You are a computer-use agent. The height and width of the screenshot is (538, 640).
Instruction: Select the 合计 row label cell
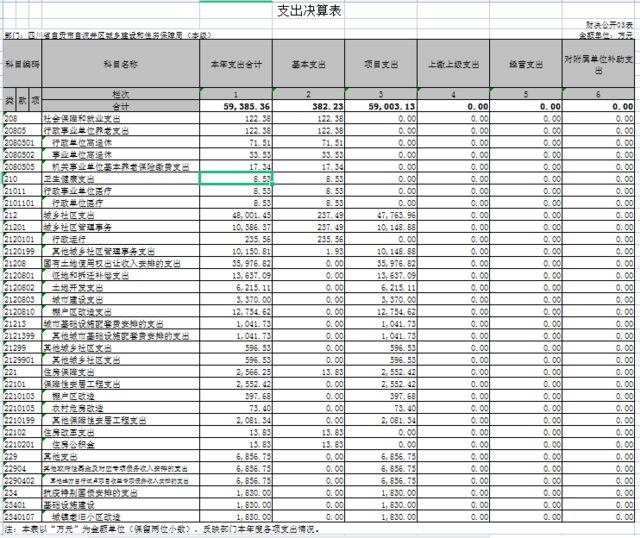click(x=121, y=105)
